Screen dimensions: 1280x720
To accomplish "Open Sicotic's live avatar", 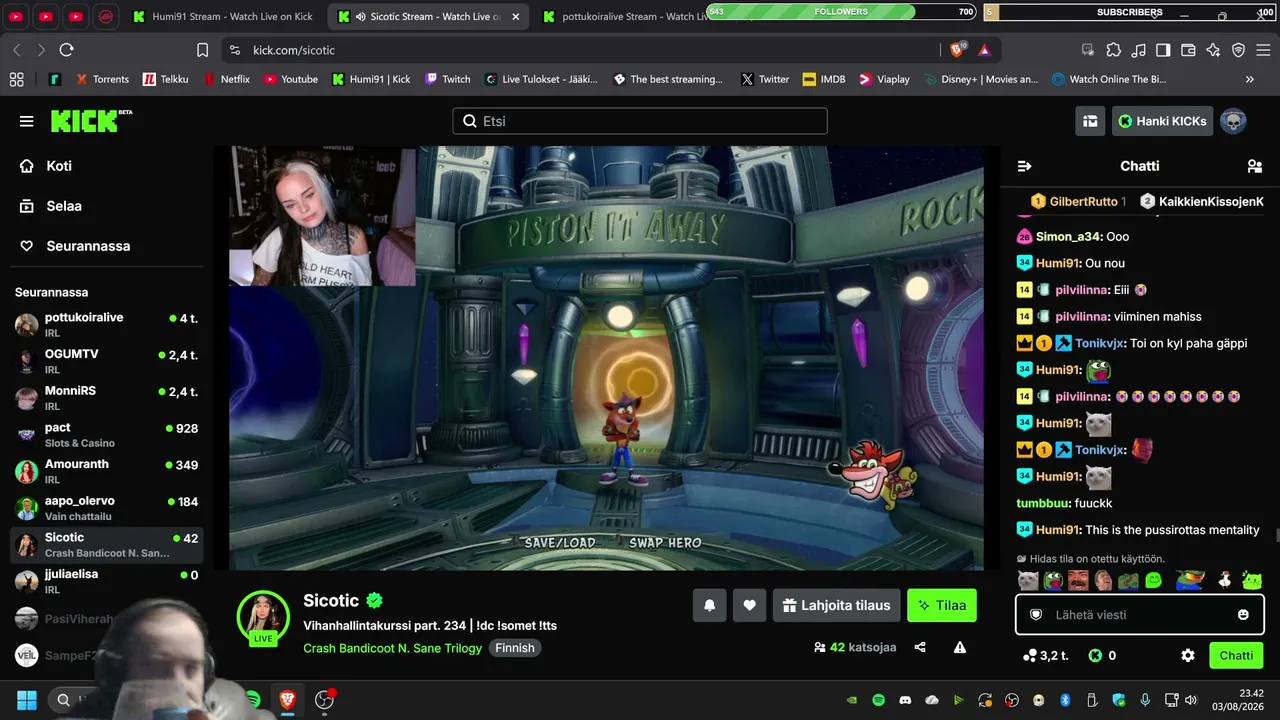I will coord(263,616).
